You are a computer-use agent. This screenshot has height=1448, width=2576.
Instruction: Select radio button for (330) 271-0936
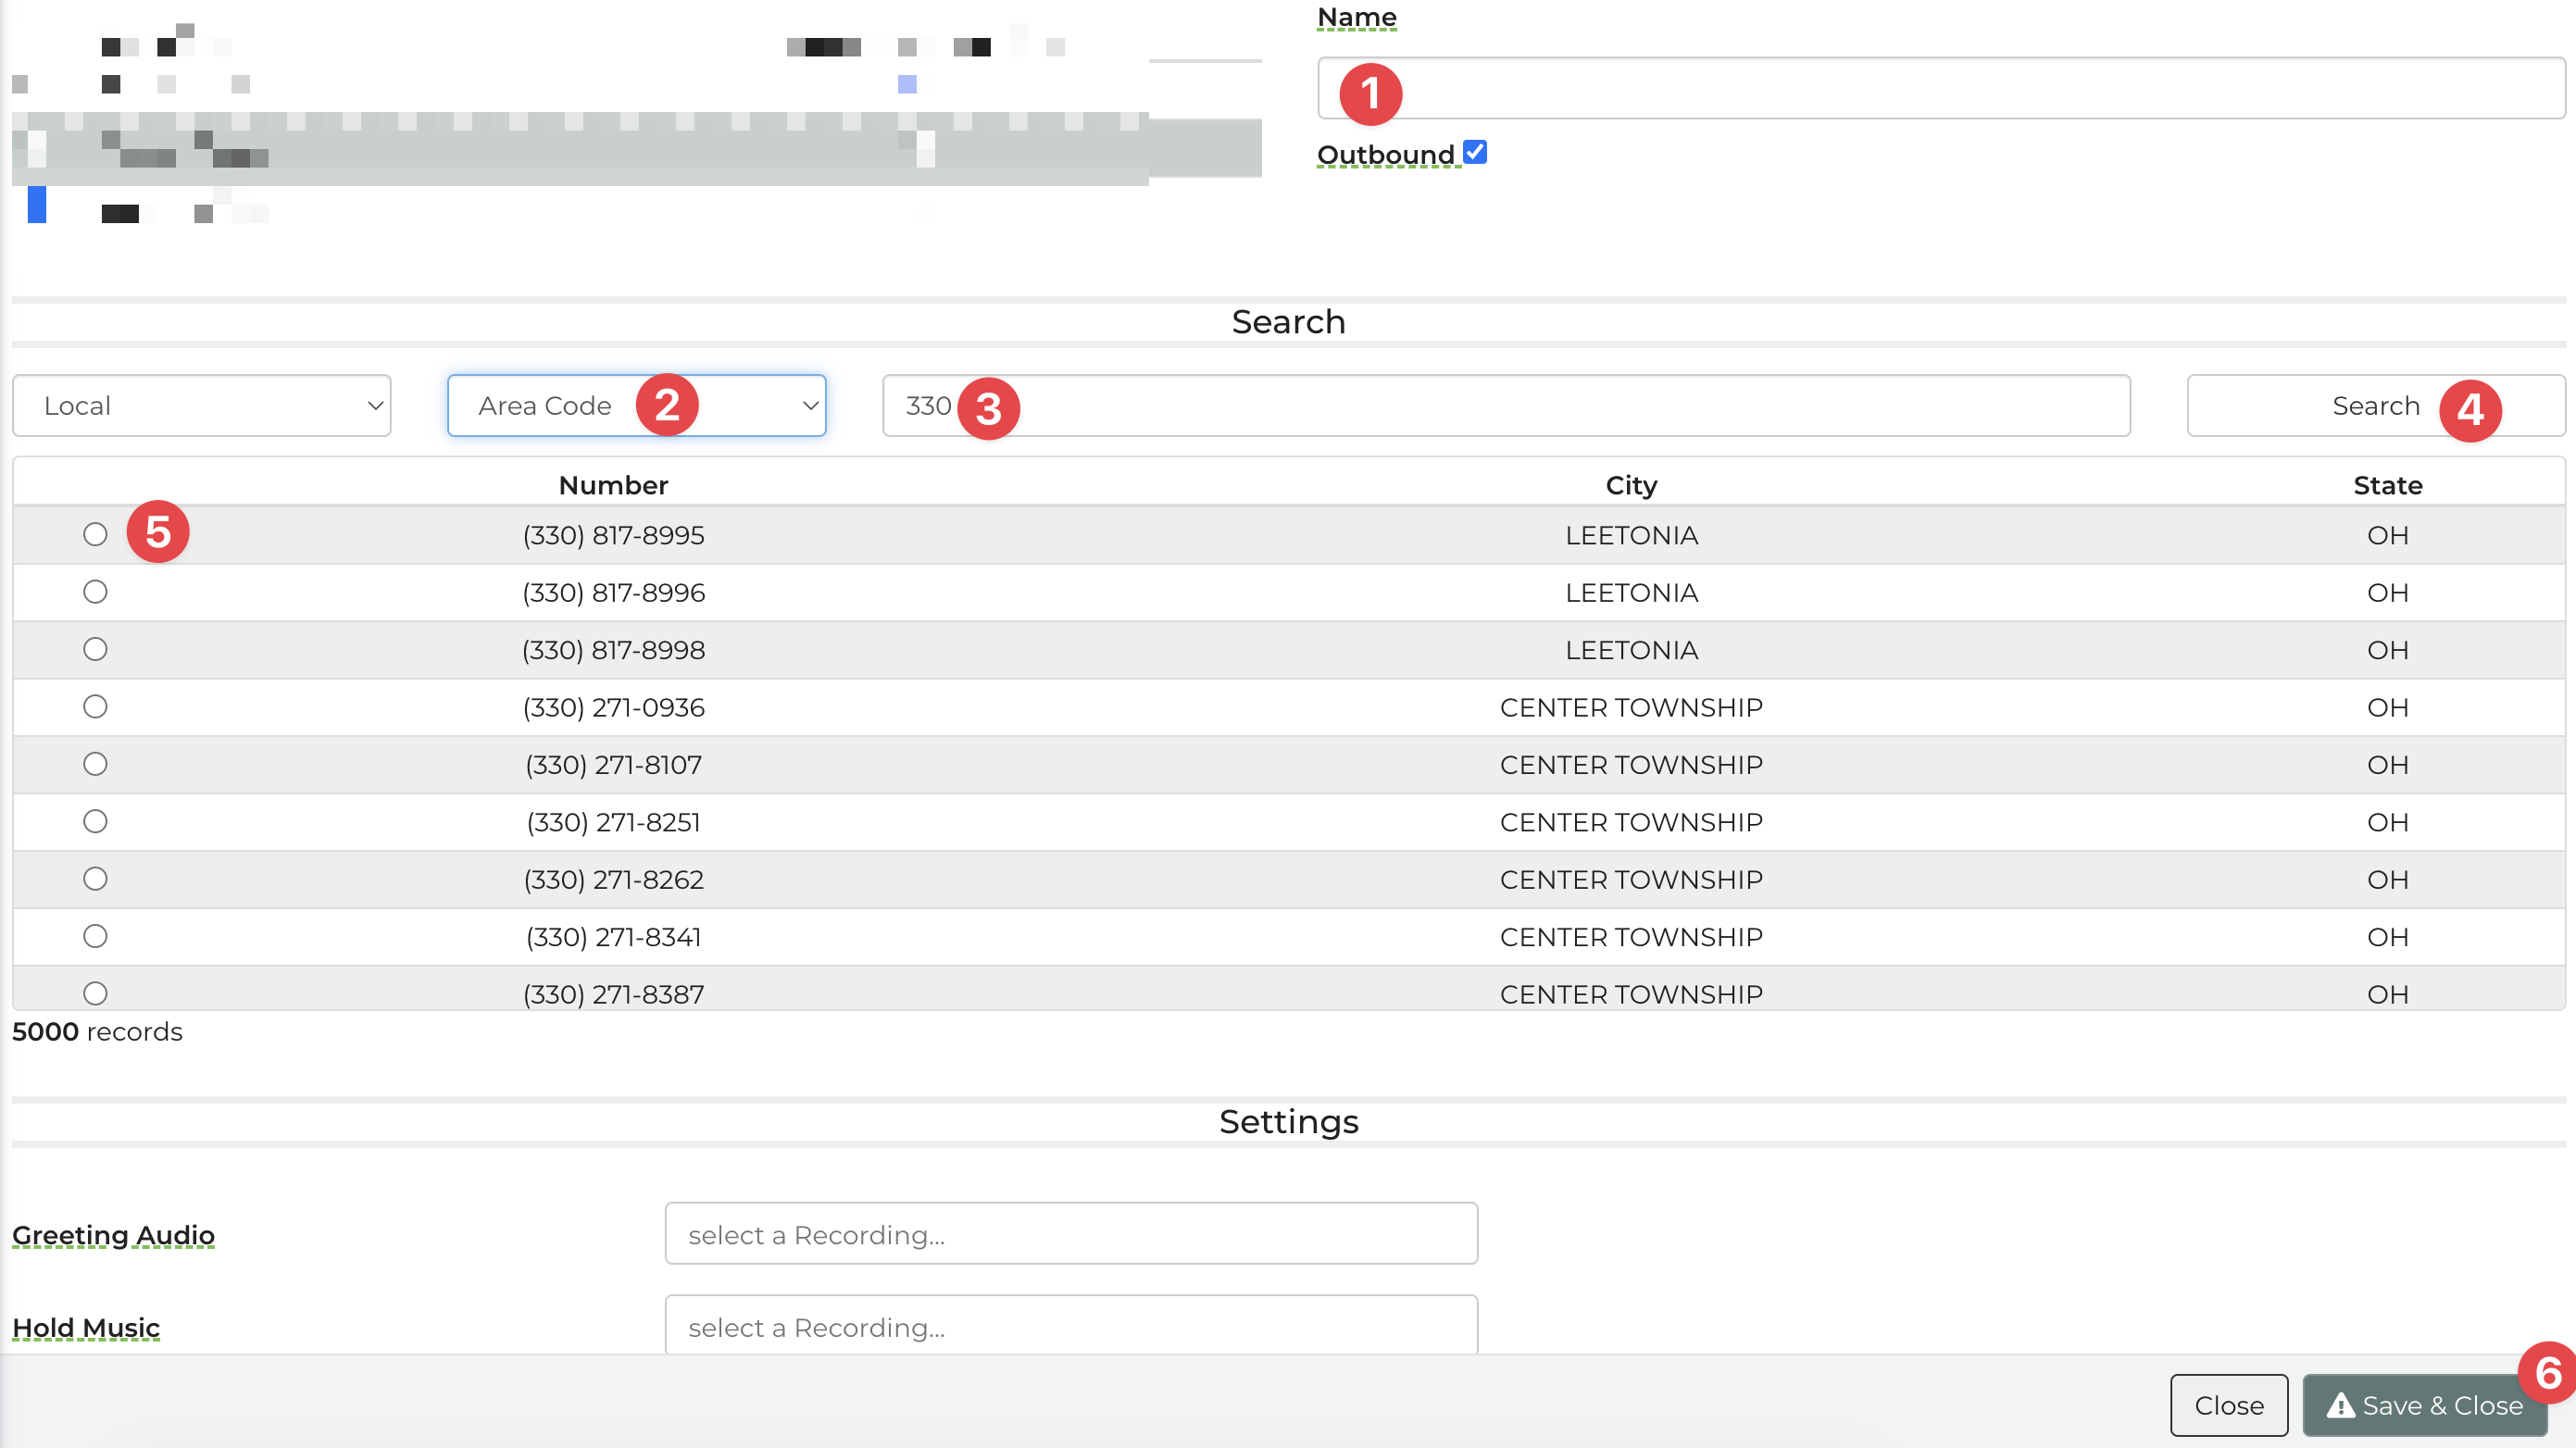coord(95,707)
